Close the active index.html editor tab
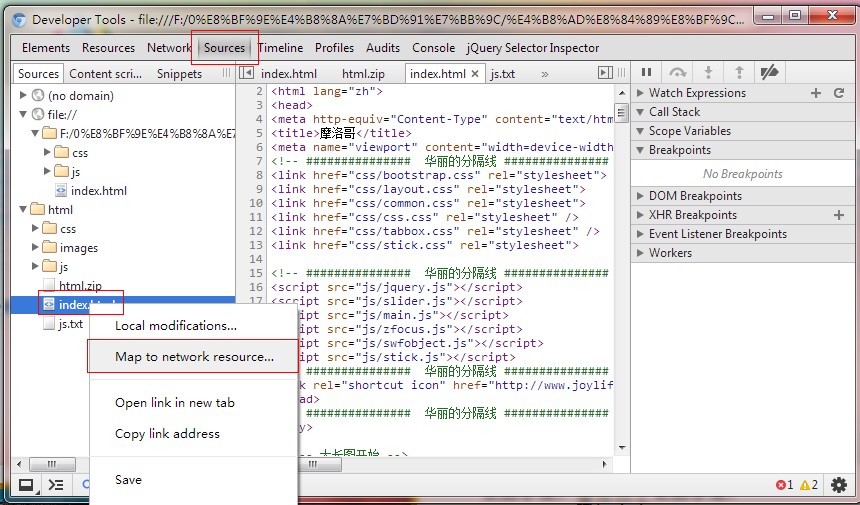Screen dimensions: 860x505 (x=475, y=73)
